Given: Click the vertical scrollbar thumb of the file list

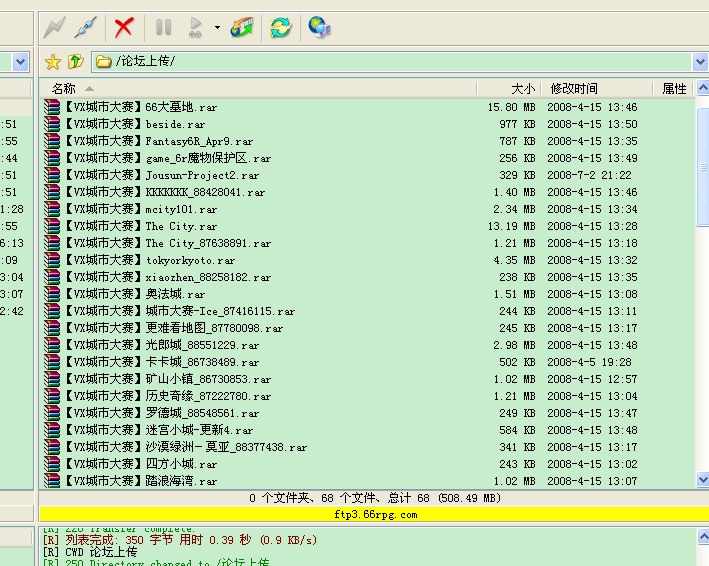Looking at the screenshot, I should pos(703,166).
